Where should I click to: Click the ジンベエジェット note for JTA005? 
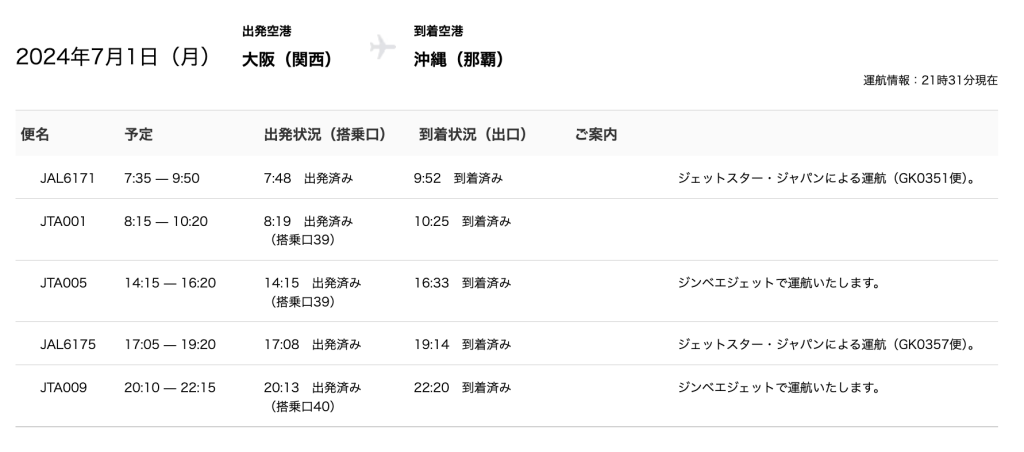[779, 283]
